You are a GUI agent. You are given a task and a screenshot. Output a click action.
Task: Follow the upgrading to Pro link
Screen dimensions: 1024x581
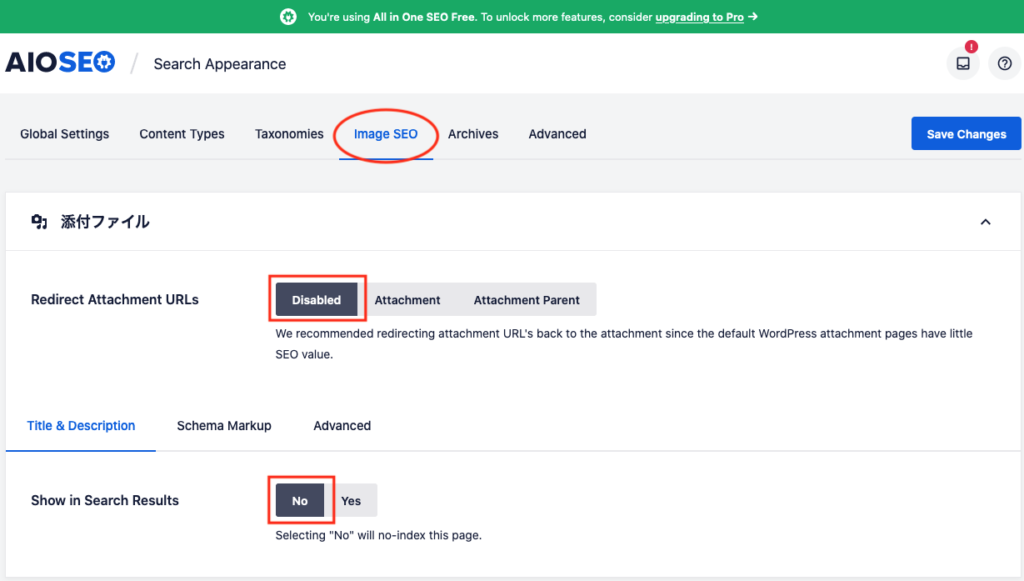pos(699,17)
